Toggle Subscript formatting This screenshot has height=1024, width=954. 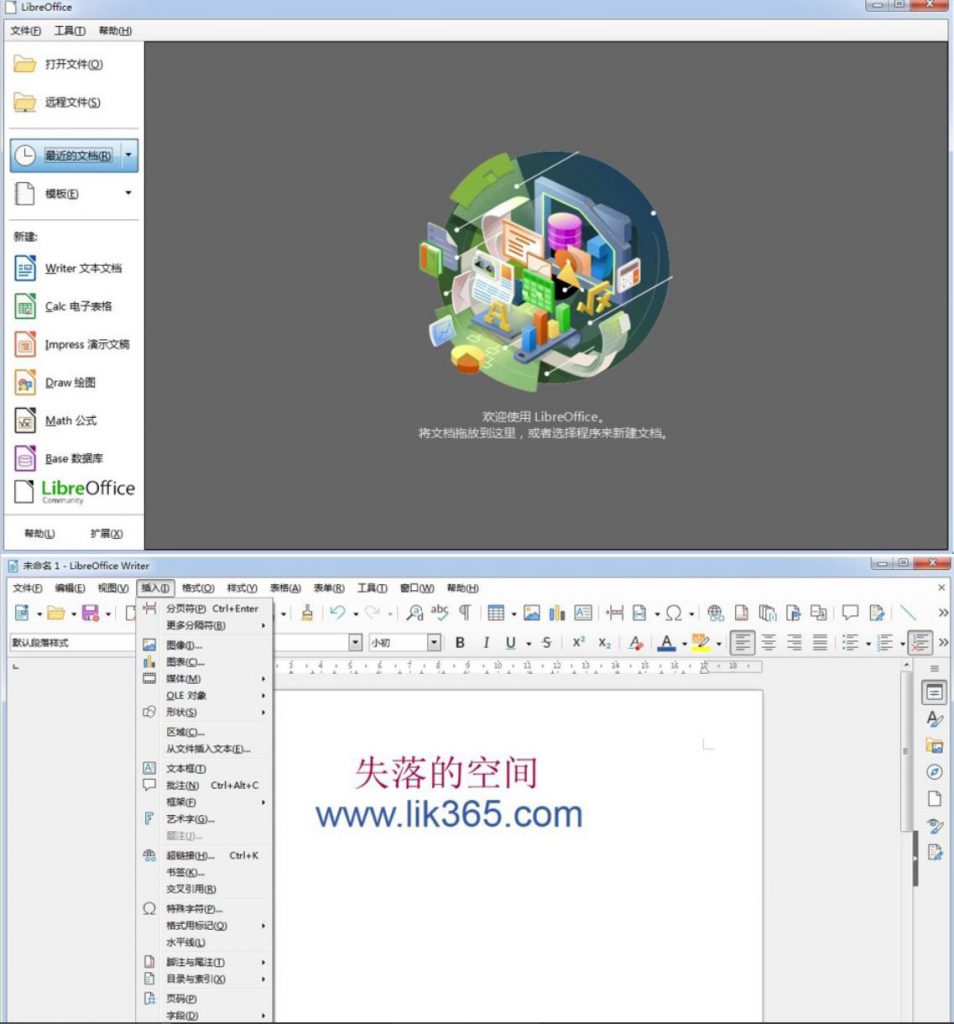[605, 643]
